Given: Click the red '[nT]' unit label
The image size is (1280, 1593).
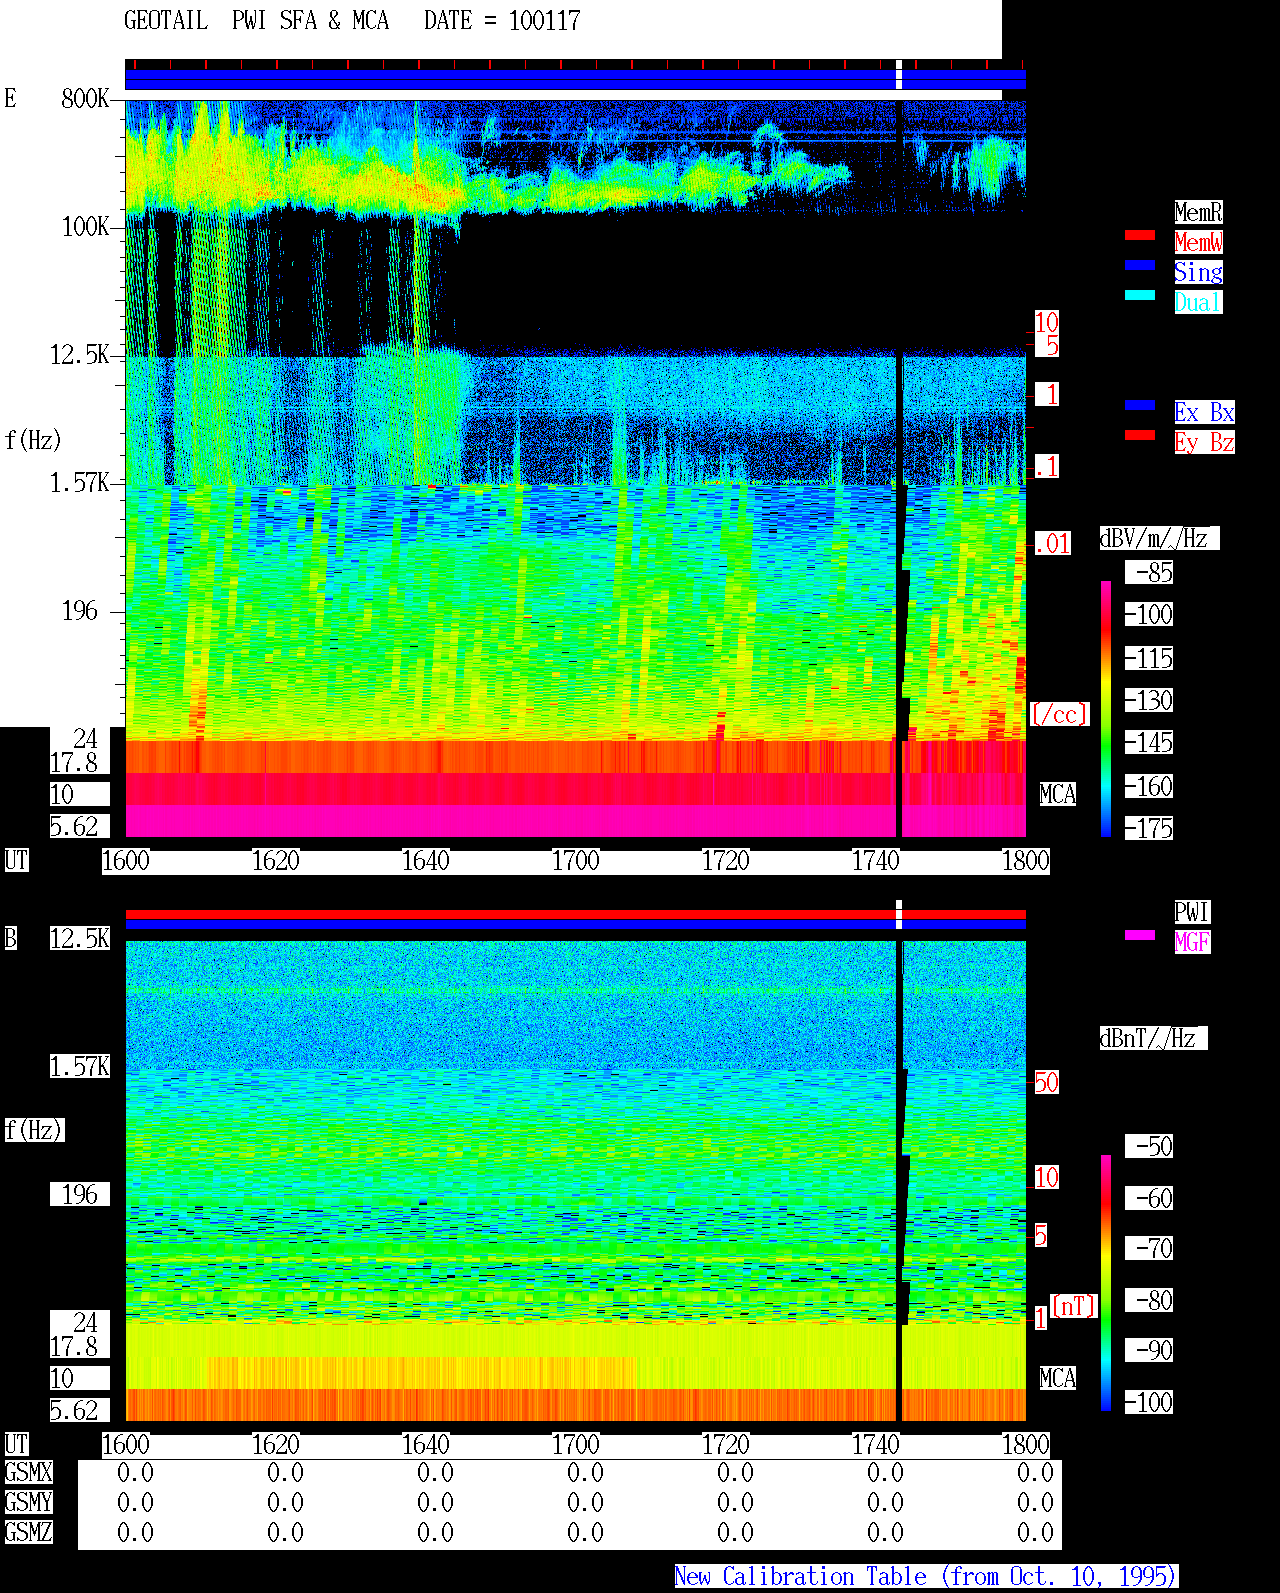Looking at the screenshot, I should pos(1074,1306).
